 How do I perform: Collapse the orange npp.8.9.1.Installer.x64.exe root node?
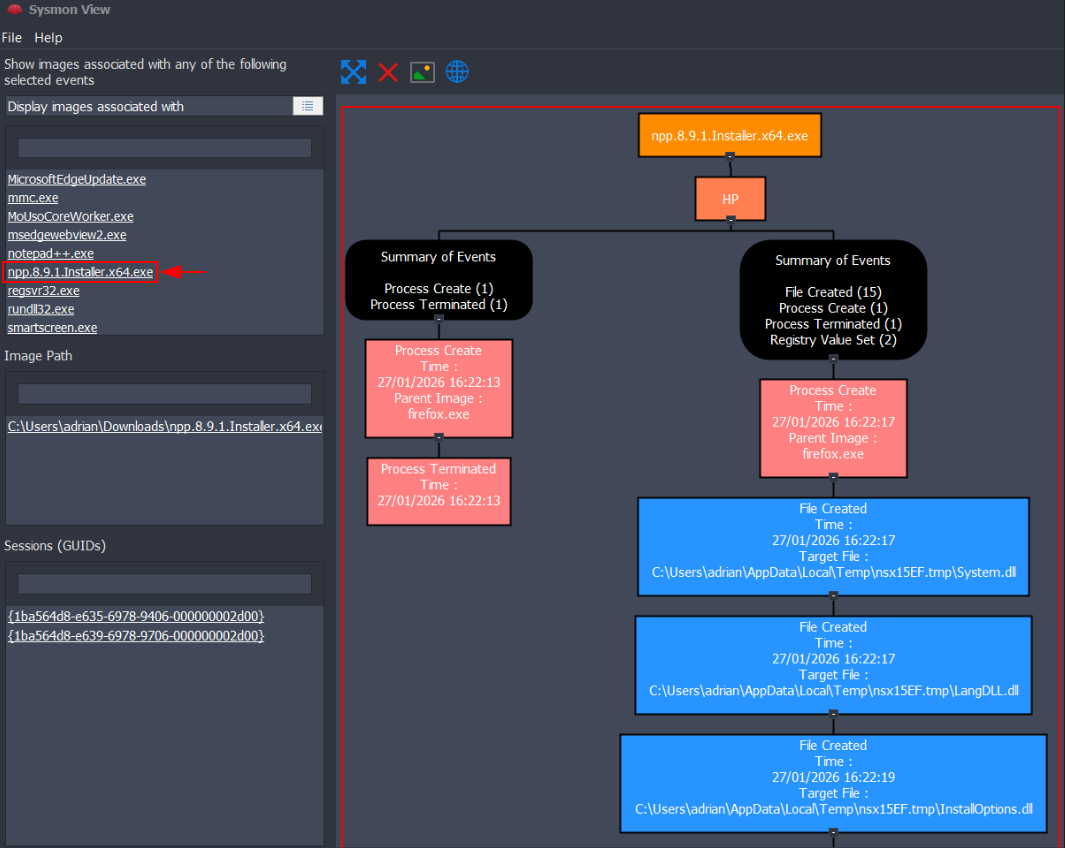[730, 157]
